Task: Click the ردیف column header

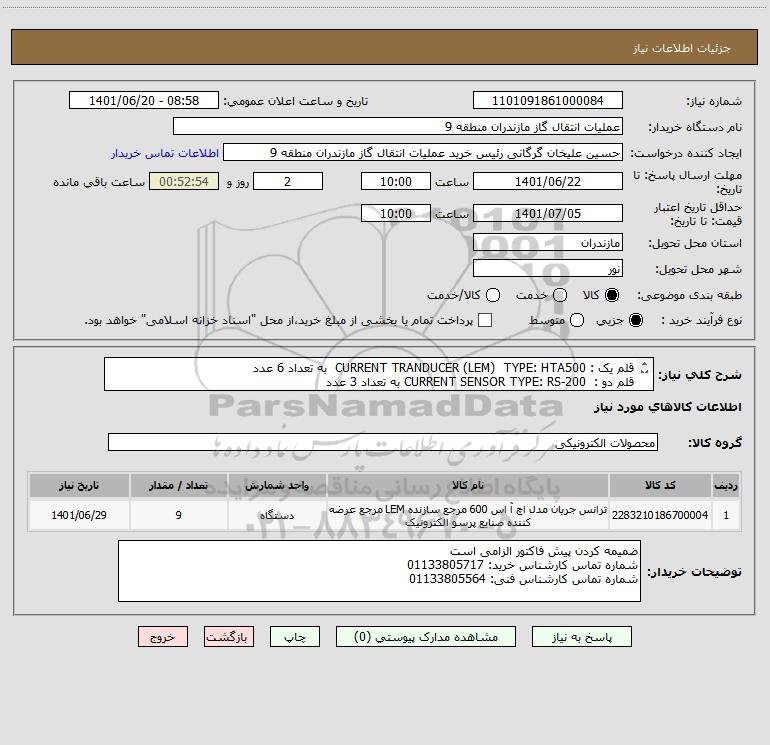Action: pos(726,485)
